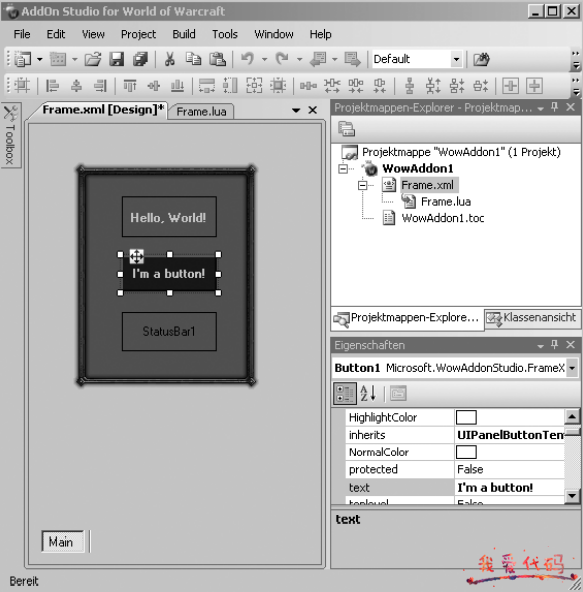The image size is (583, 592).
Task: Click the Main button in the designer
Action: (63, 542)
